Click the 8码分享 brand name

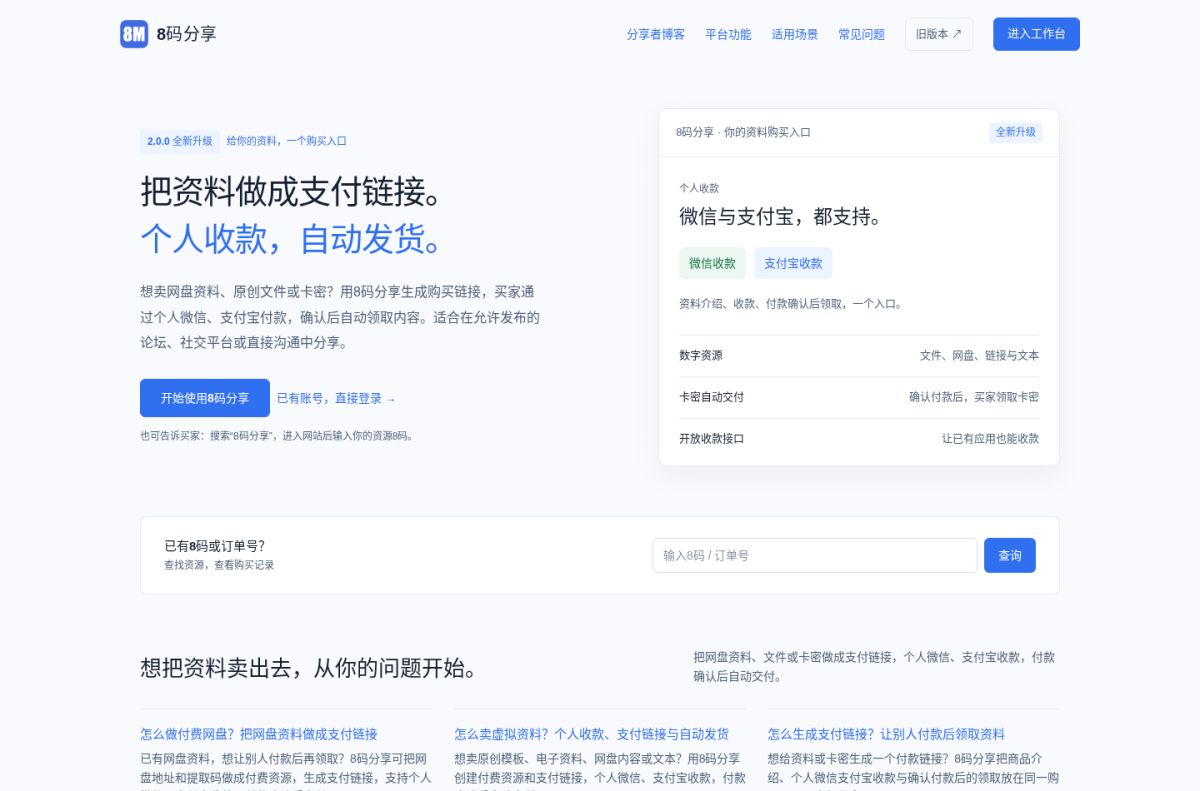(186, 34)
